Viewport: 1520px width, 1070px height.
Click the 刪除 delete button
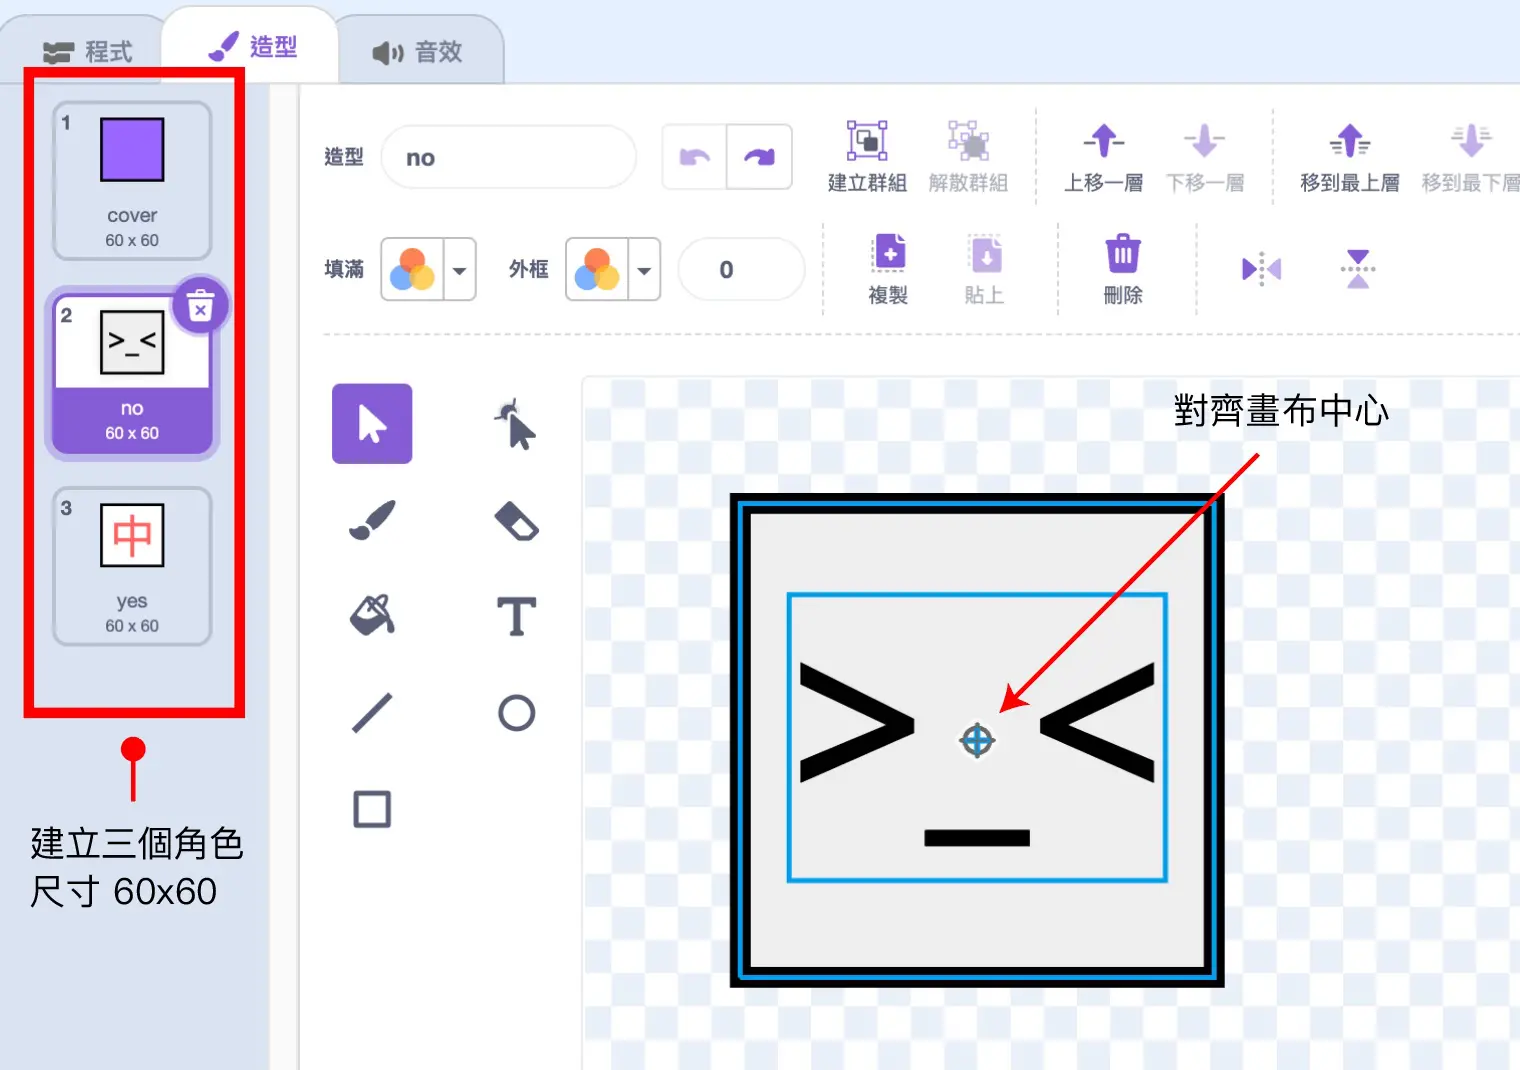(x=1122, y=268)
